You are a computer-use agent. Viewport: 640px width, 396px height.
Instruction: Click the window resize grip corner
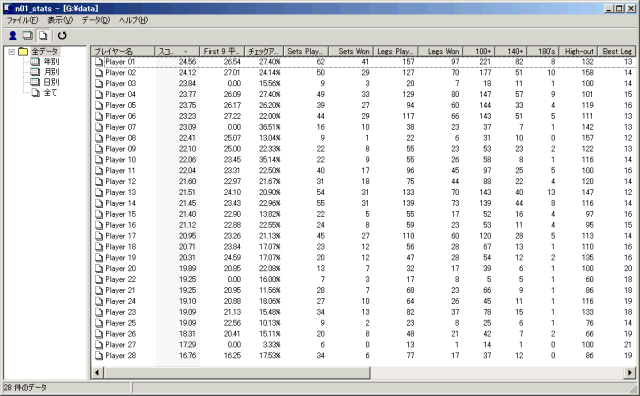click(x=634, y=389)
